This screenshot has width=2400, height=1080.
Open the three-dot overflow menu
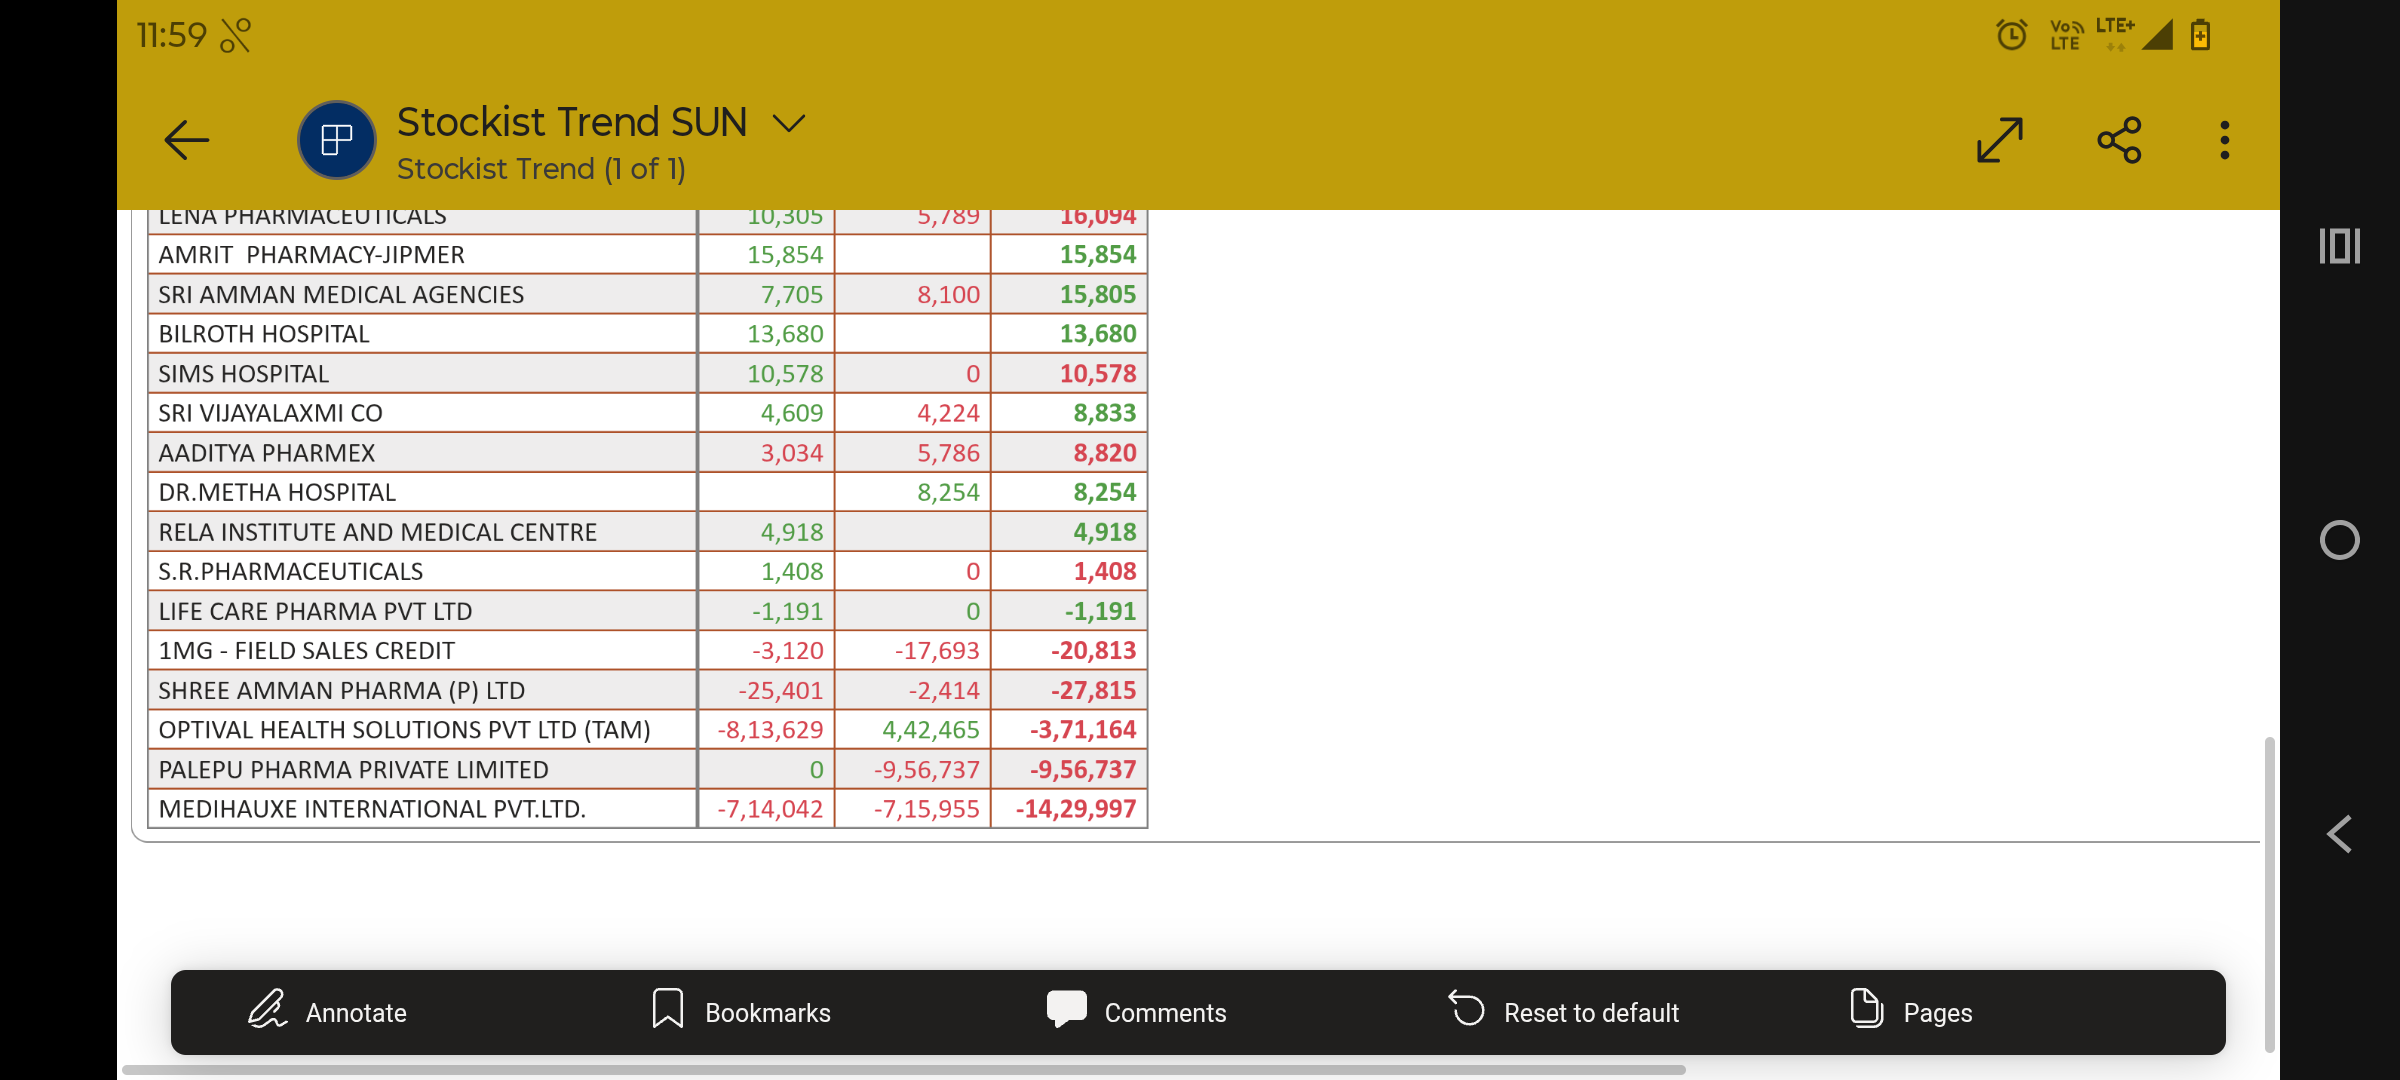tap(2225, 140)
